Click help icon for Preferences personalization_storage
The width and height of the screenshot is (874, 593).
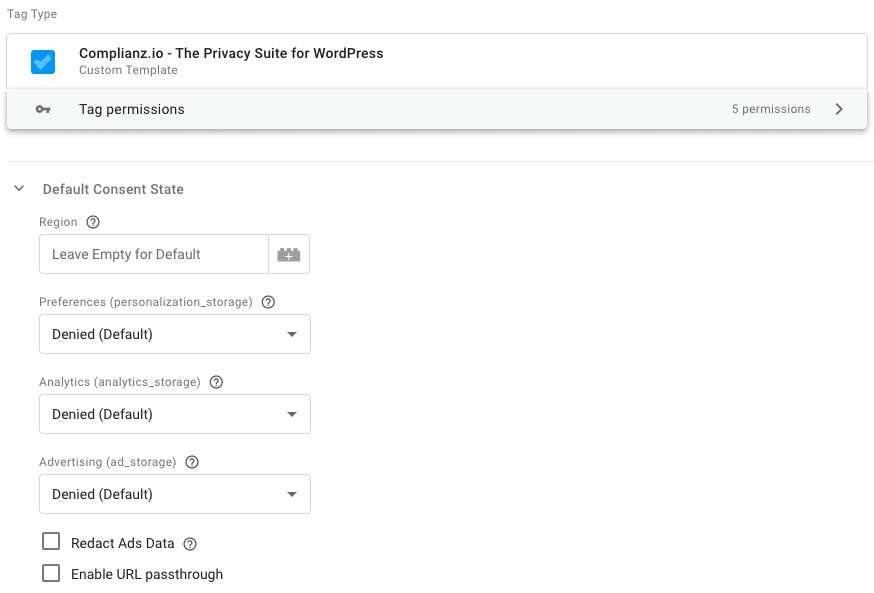click(268, 302)
